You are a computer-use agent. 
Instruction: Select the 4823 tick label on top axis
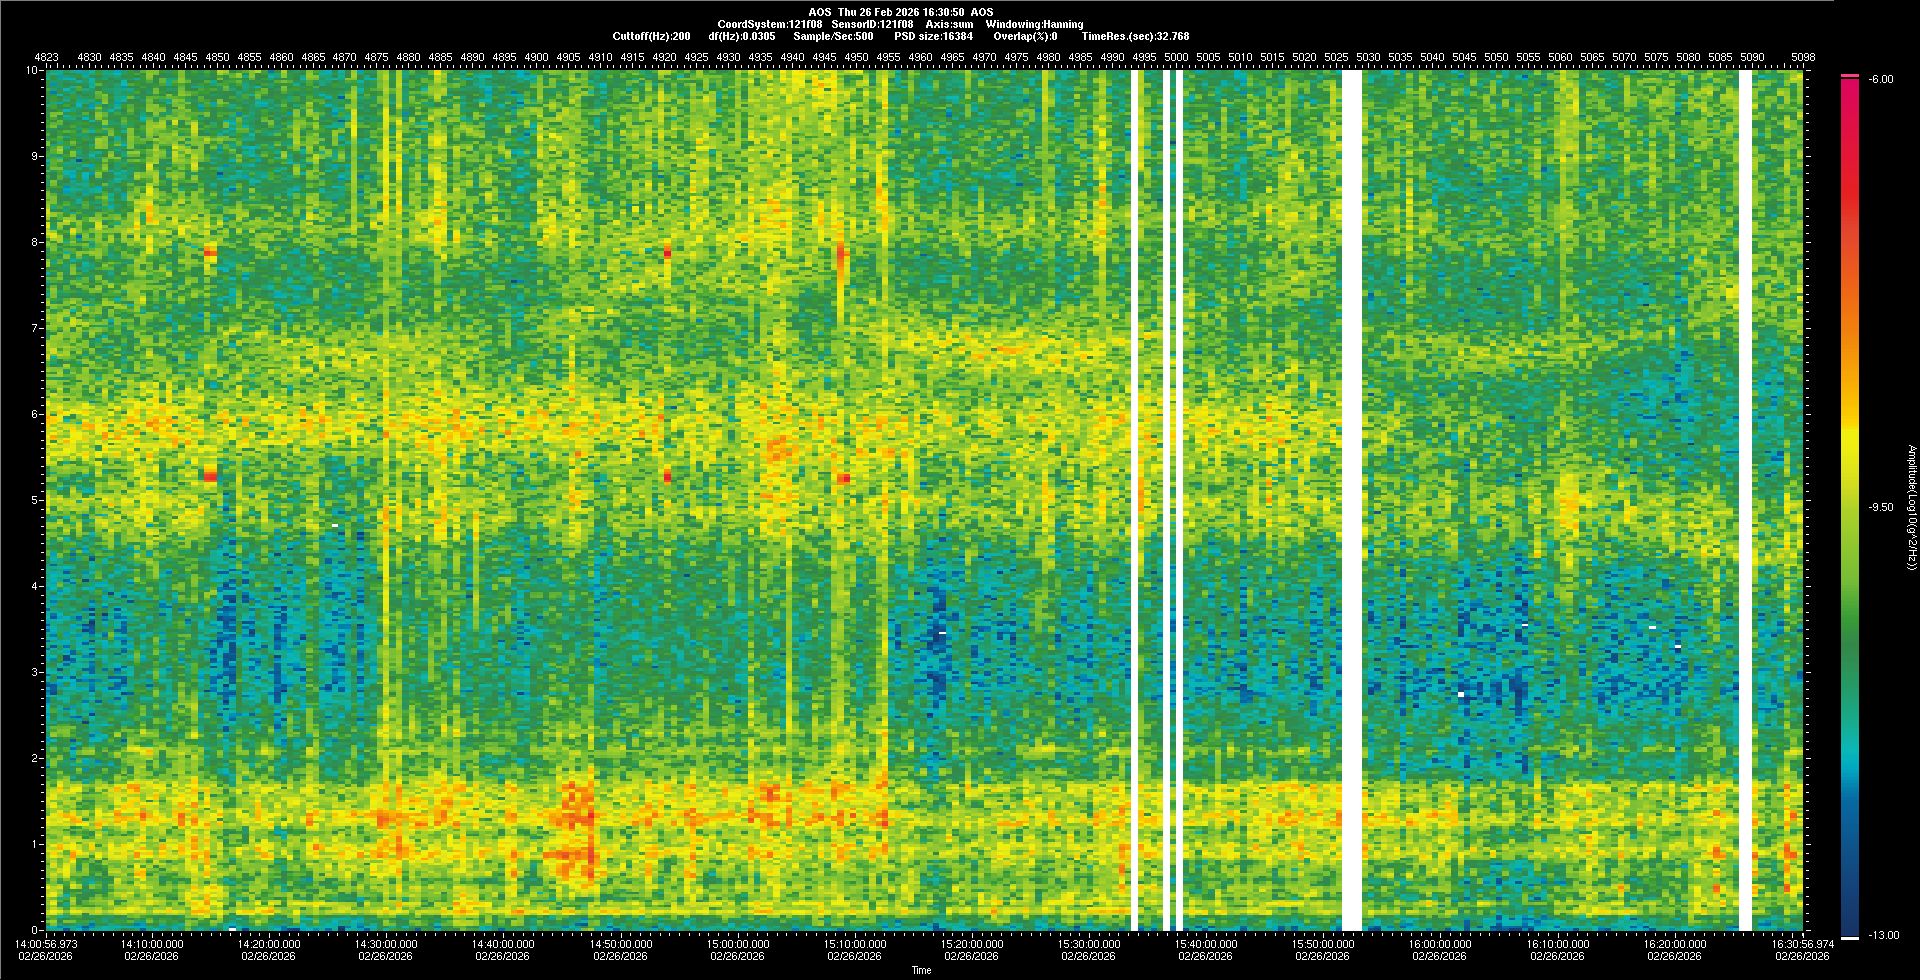click(x=47, y=58)
